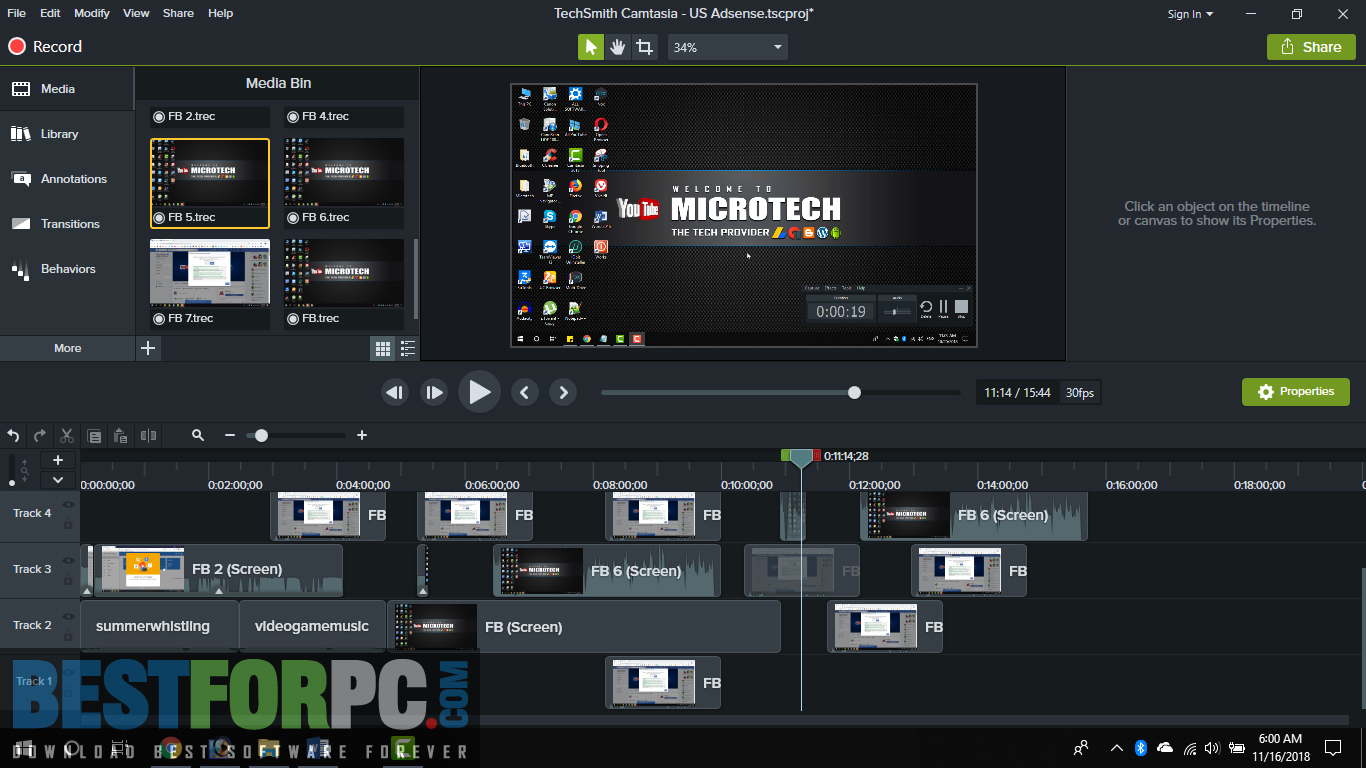
Task: Copy selection using timeline toolbar icon
Action: (x=94, y=435)
